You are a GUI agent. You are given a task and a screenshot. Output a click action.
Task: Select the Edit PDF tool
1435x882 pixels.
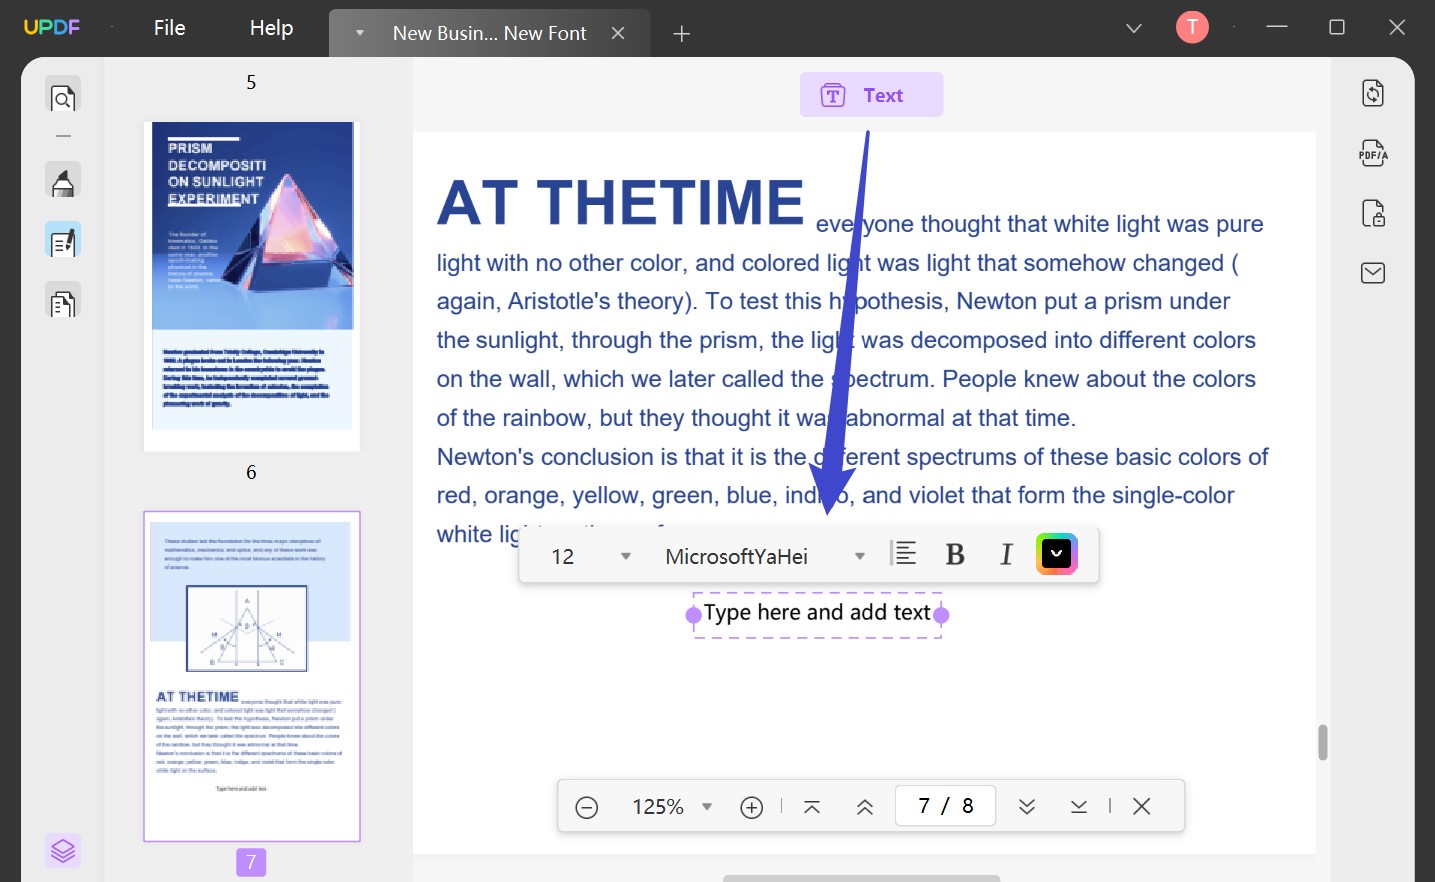click(63, 239)
